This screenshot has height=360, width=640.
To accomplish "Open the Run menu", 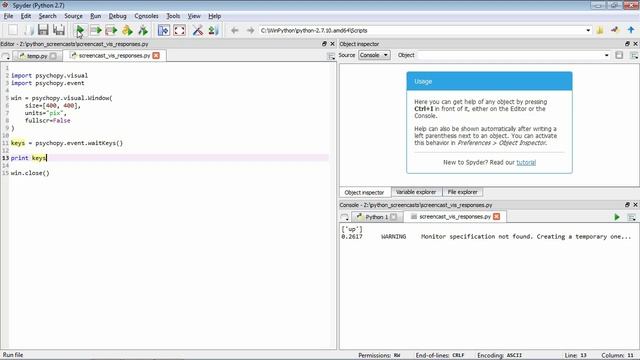I will tap(96, 16).
